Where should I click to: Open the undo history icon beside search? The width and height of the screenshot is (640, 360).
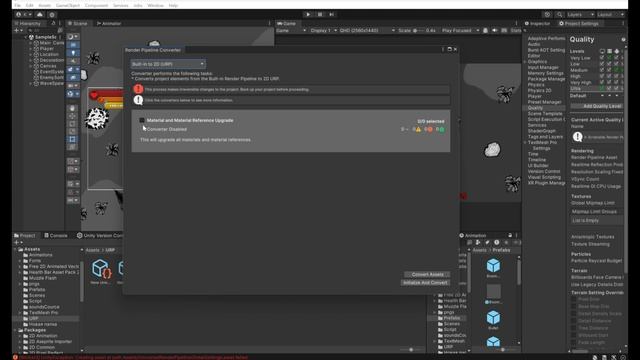coord(547,14)
